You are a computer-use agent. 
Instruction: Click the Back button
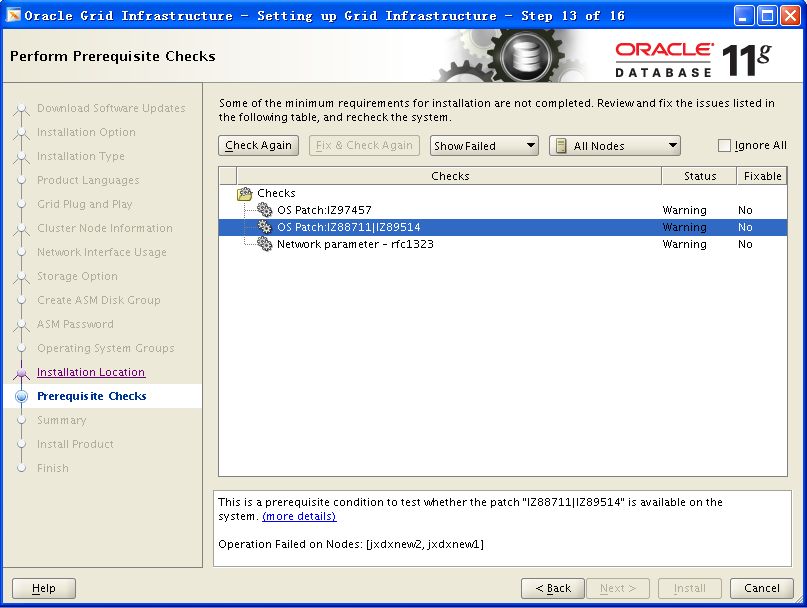click(552, 588)
